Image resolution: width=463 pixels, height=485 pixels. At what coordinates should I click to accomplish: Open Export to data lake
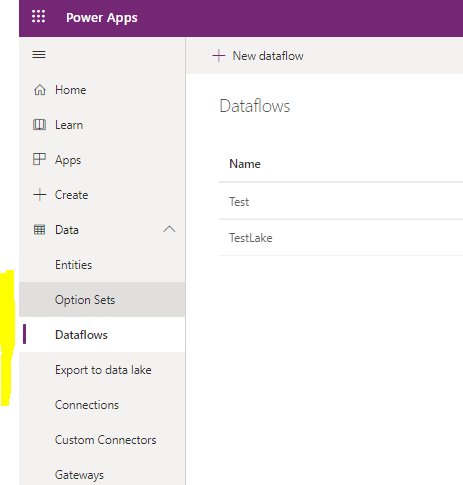tap(102, 370)
